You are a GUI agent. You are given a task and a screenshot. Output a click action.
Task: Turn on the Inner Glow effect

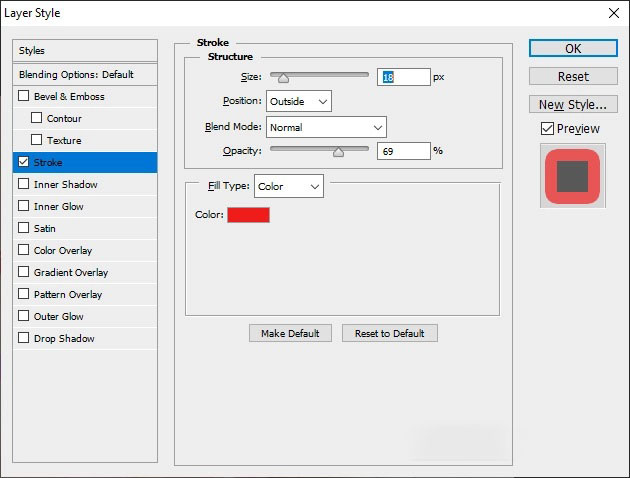[x=24, y=207]
